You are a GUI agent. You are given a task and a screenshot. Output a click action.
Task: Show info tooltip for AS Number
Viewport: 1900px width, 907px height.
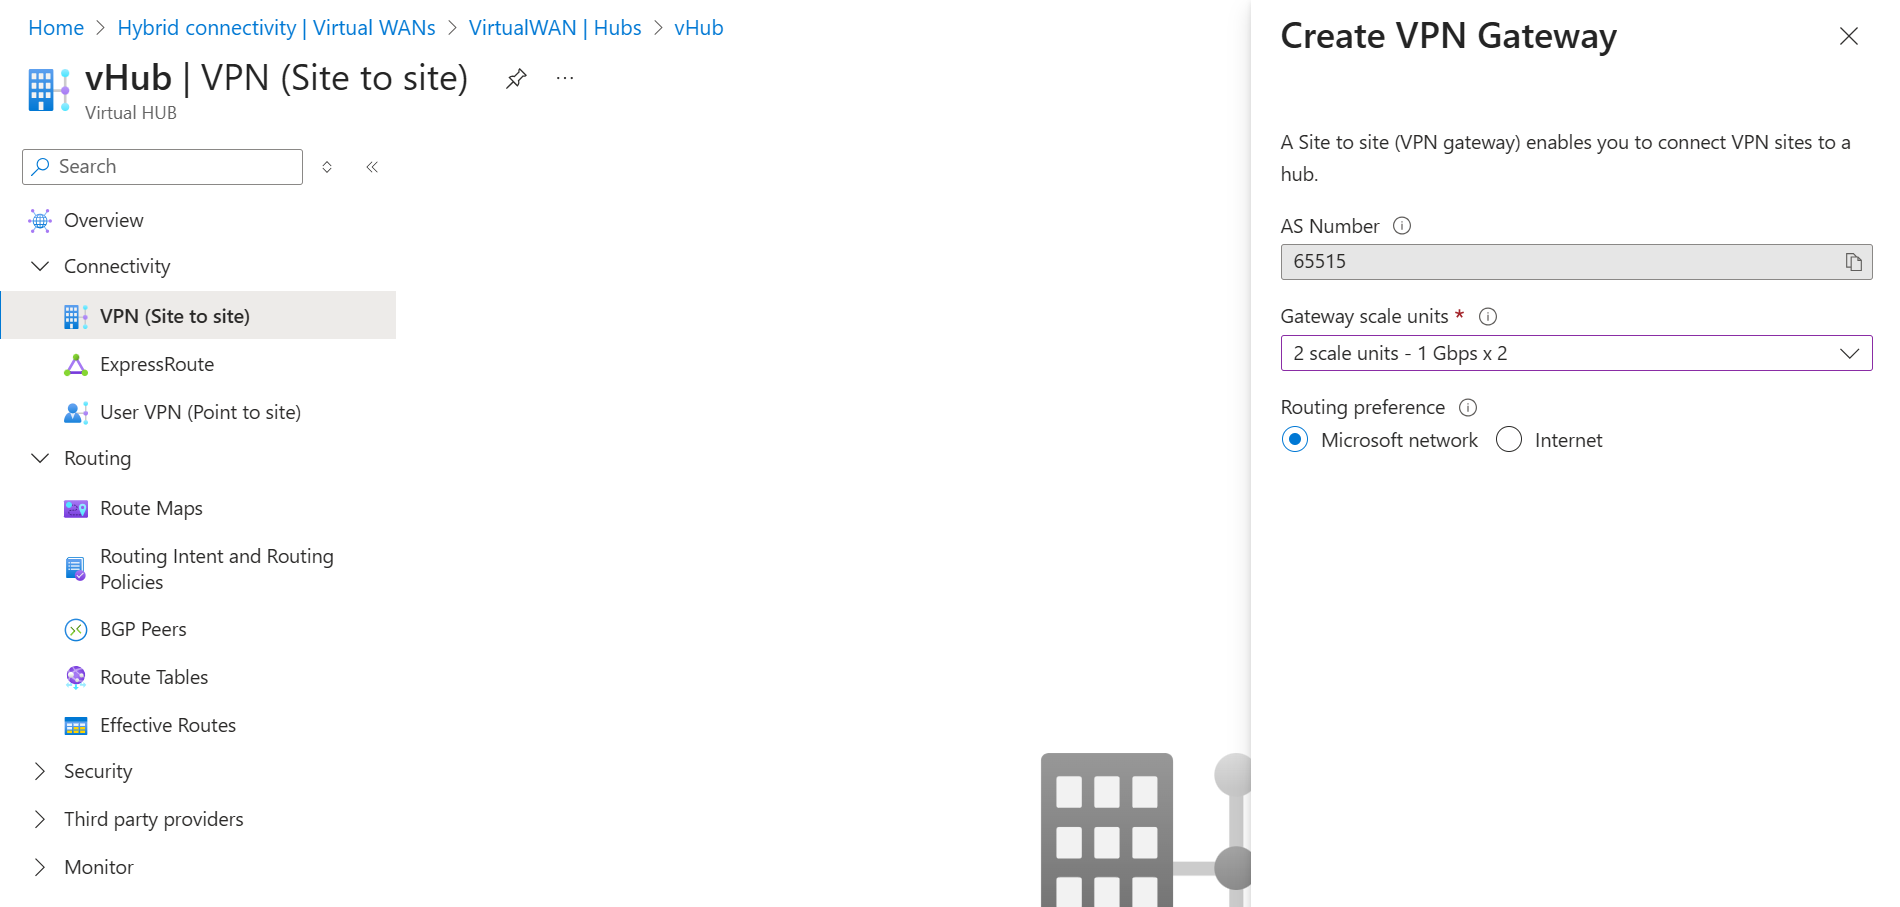1402,226
